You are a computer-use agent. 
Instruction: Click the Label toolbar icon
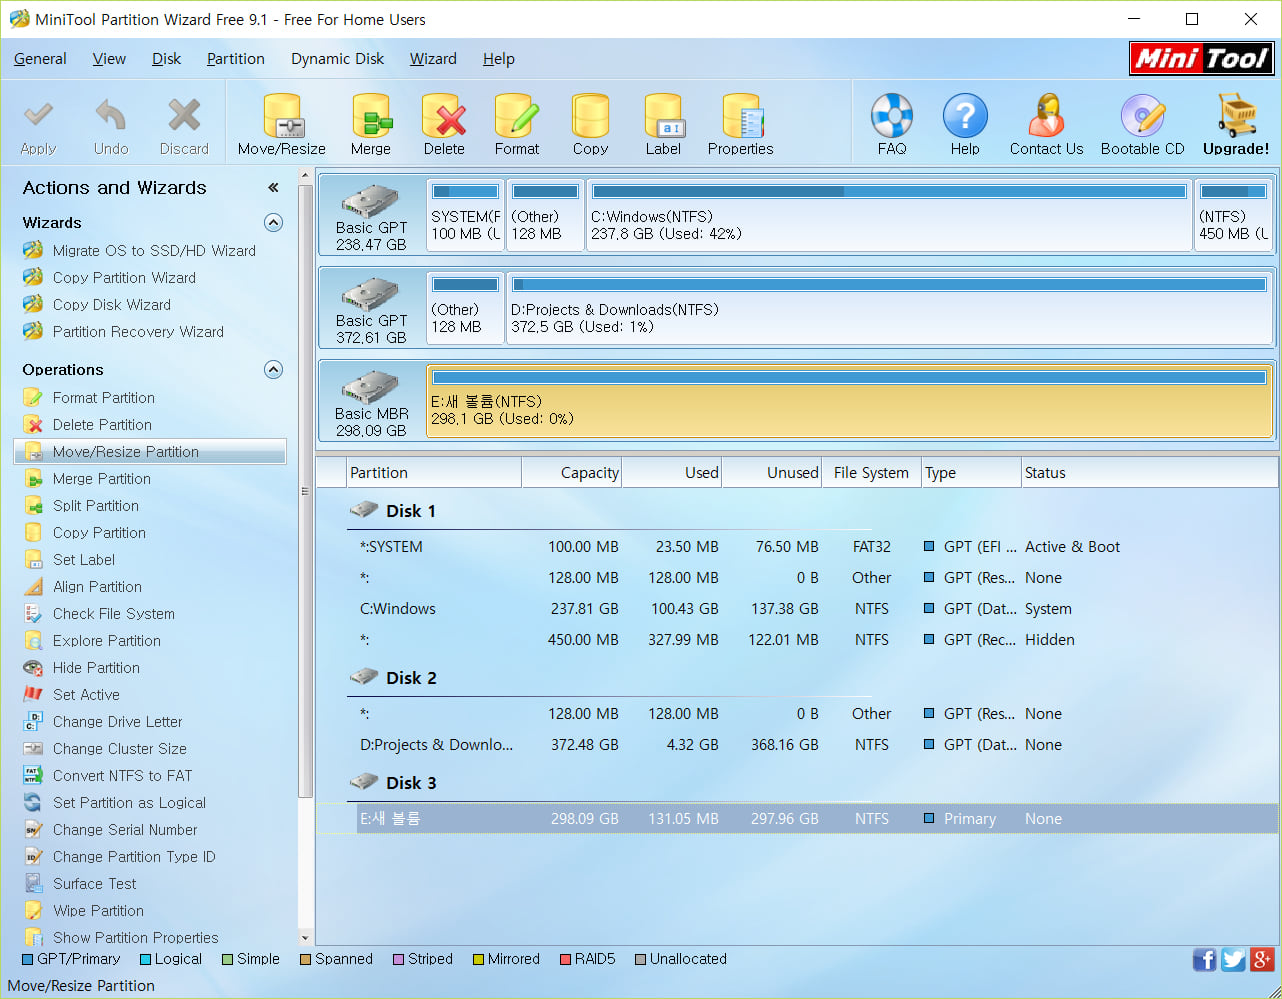pos(663,116)
